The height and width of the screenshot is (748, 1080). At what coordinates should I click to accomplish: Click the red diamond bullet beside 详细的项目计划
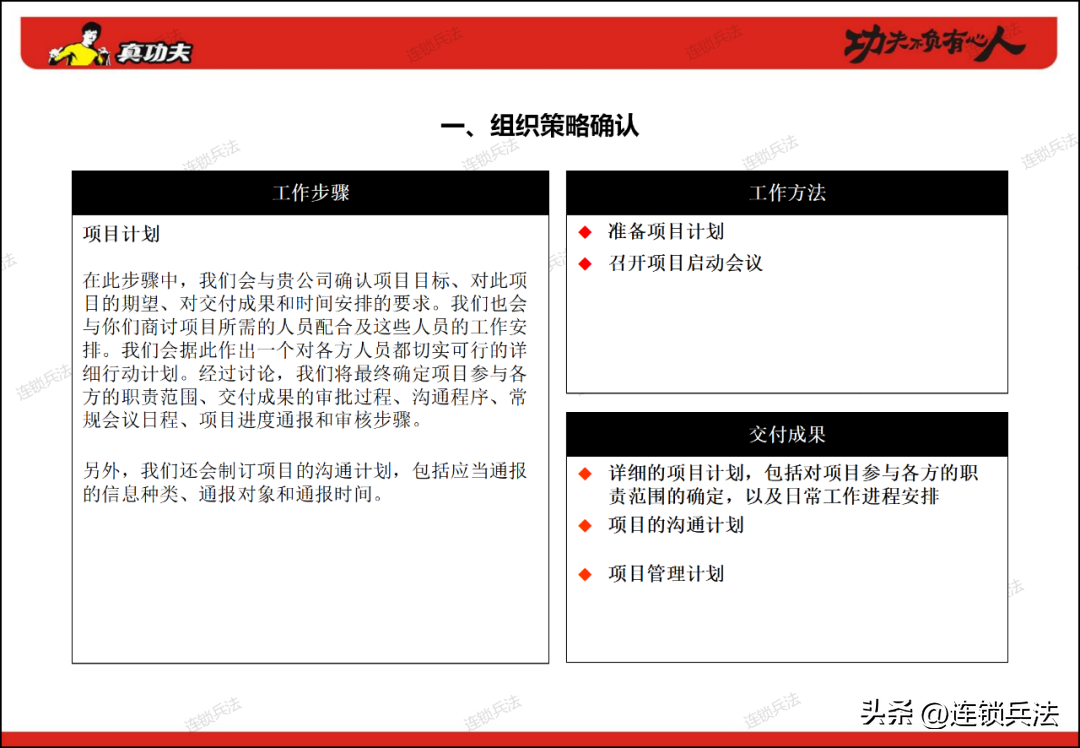[x=585, y=474]
